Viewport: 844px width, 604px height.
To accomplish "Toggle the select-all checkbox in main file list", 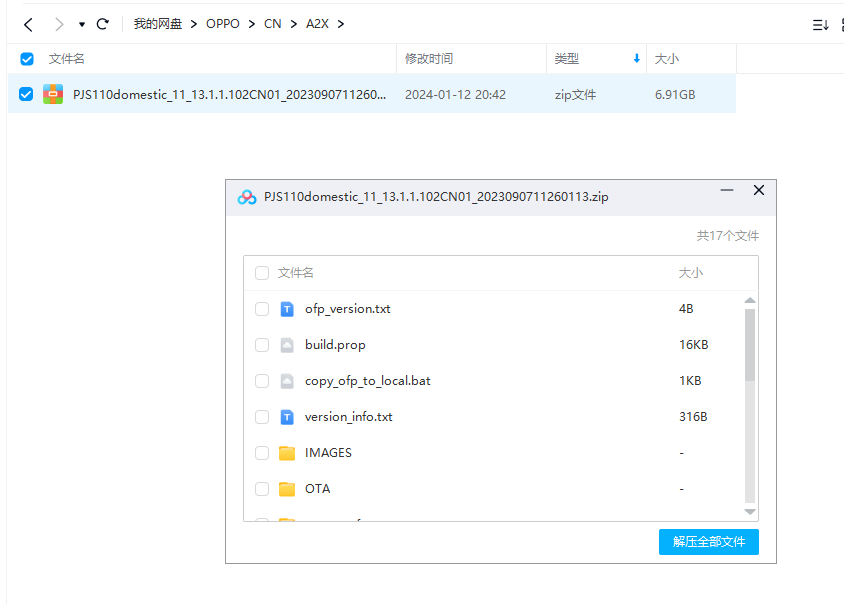I will 27,59.
